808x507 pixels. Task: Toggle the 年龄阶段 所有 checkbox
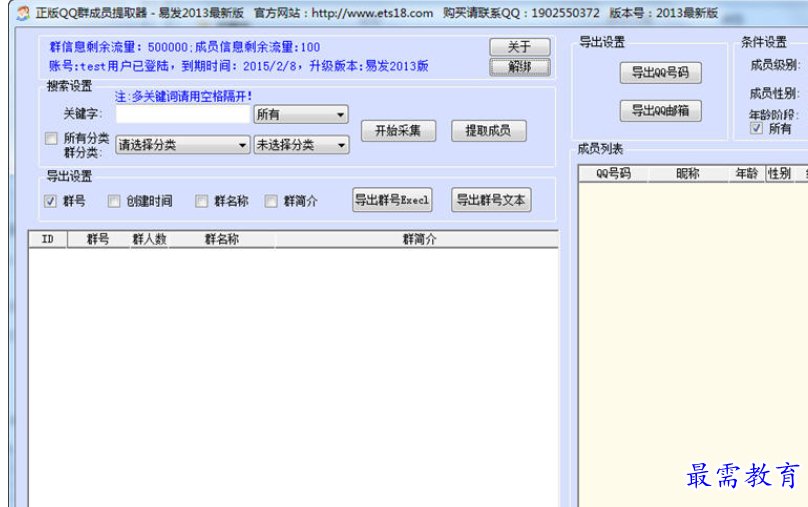pyautogui.click(x=756, y=128)
